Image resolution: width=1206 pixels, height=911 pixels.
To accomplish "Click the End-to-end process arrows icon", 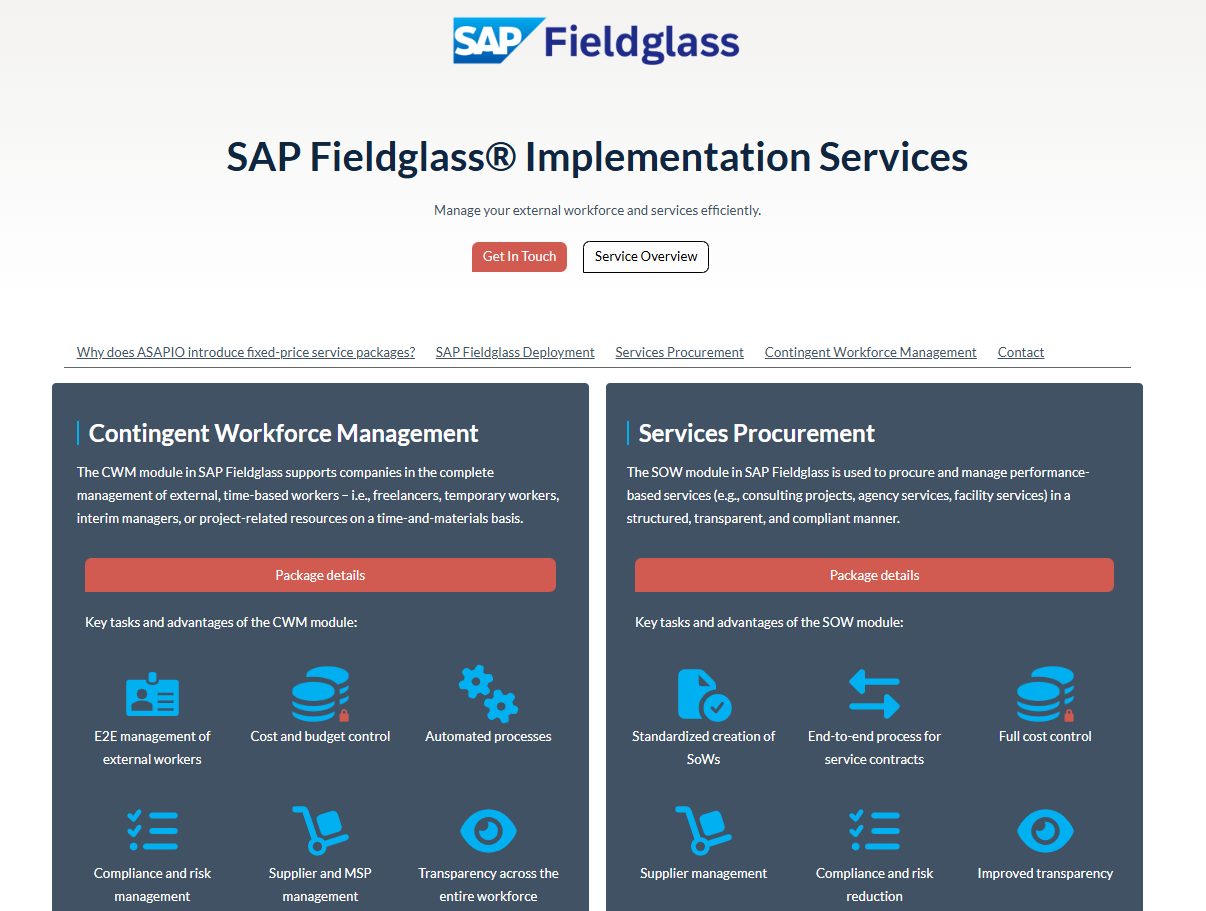I will (874, 694).
